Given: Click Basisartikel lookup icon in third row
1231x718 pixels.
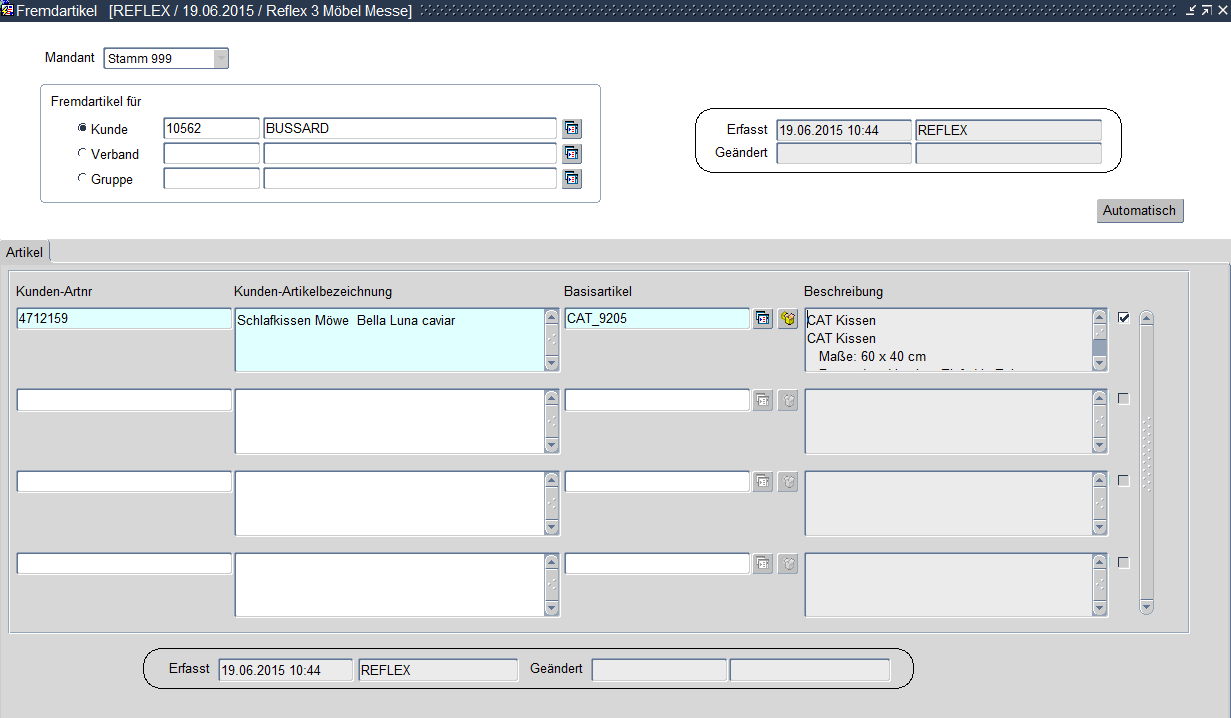Looking at the screenshot, I should pyautogui.click(x=763, y=482).
